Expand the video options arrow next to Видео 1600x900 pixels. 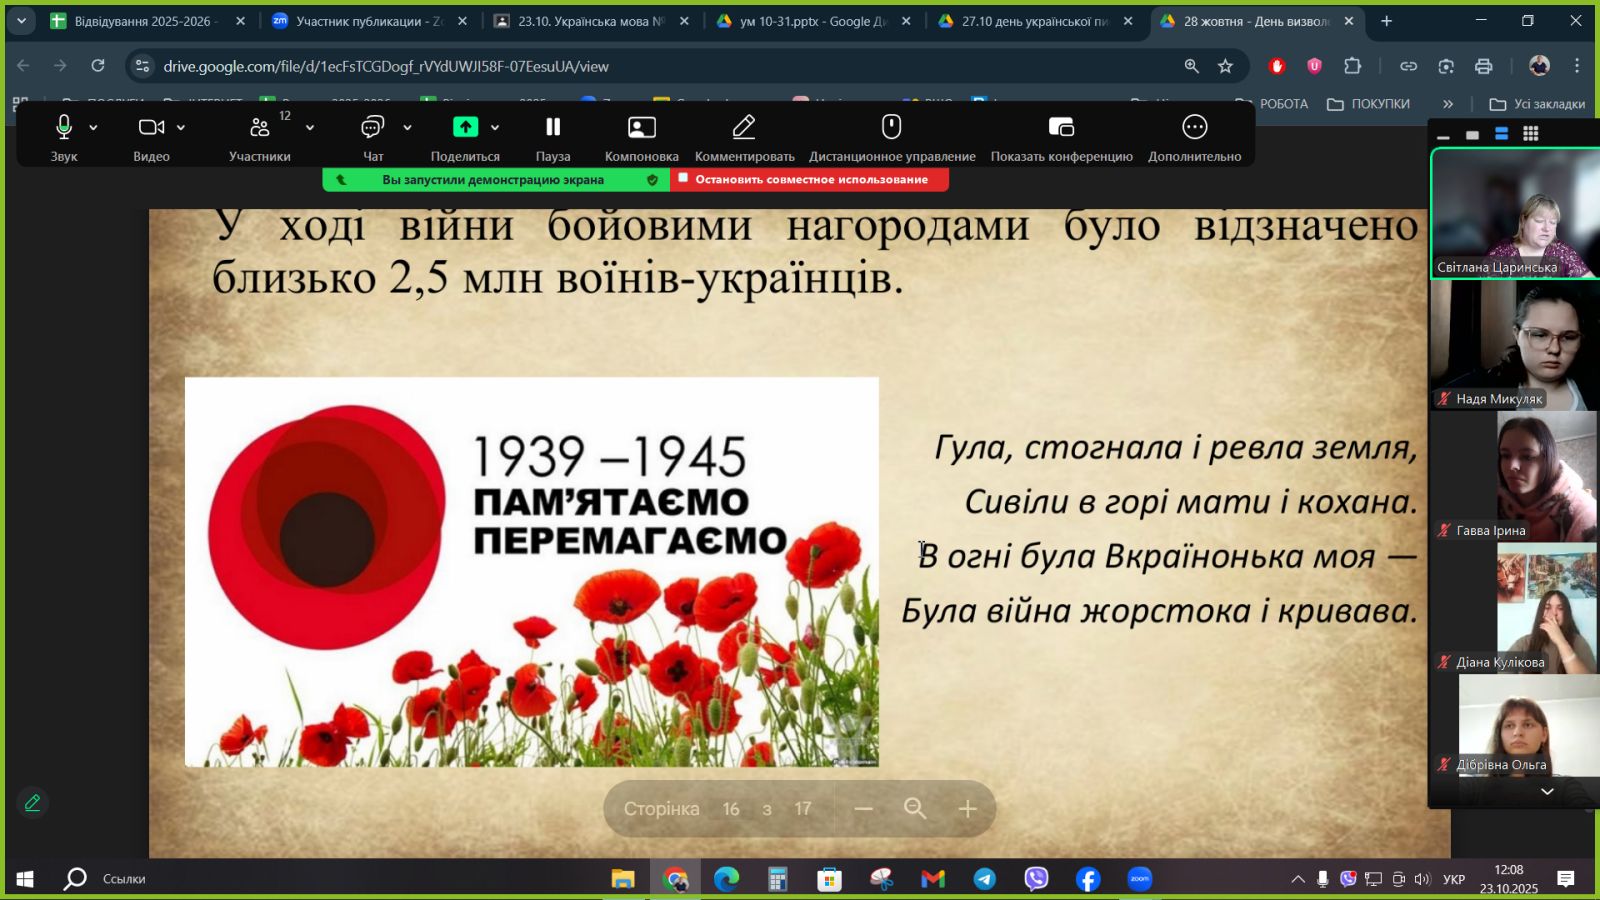point(181,128)
